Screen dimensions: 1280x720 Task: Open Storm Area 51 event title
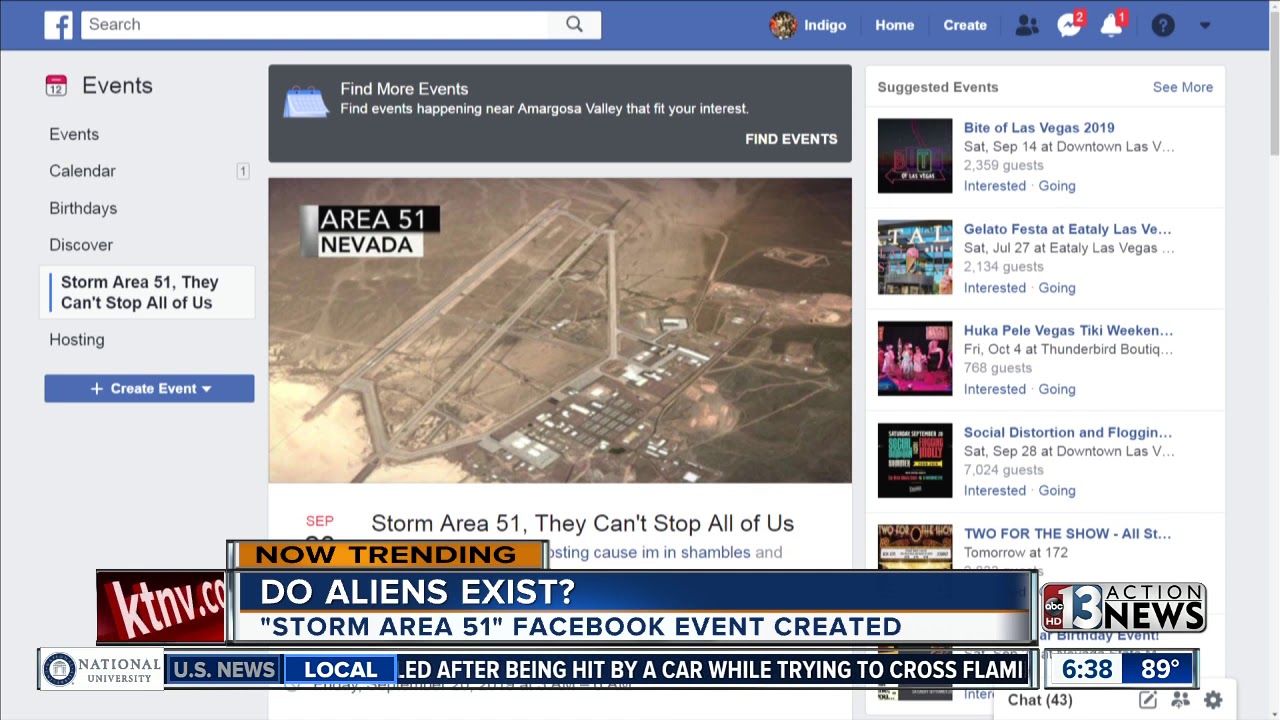pyautogui.click(x=582, y=523)
